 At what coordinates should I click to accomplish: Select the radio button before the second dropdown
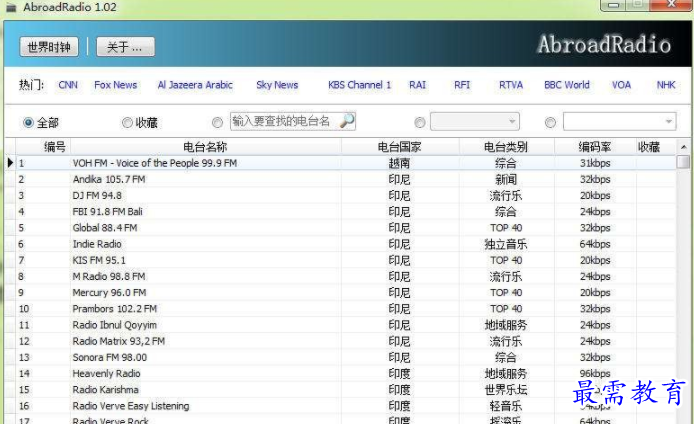pos(551,122)
